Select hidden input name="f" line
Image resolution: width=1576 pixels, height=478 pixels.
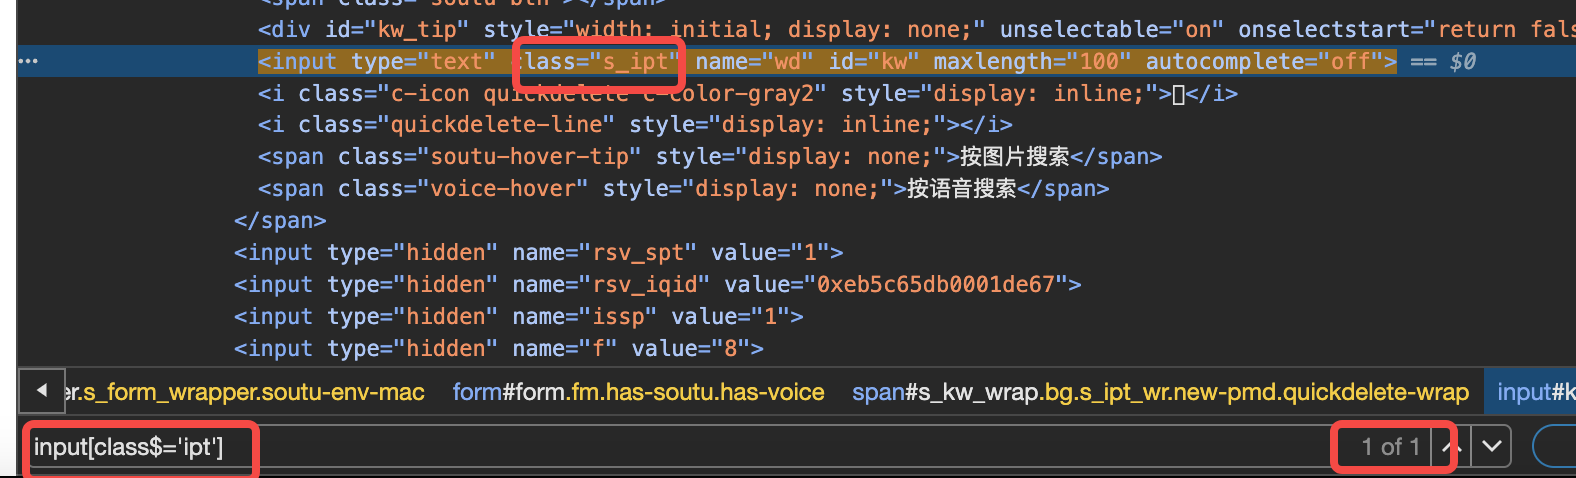[x=499, y=348]
